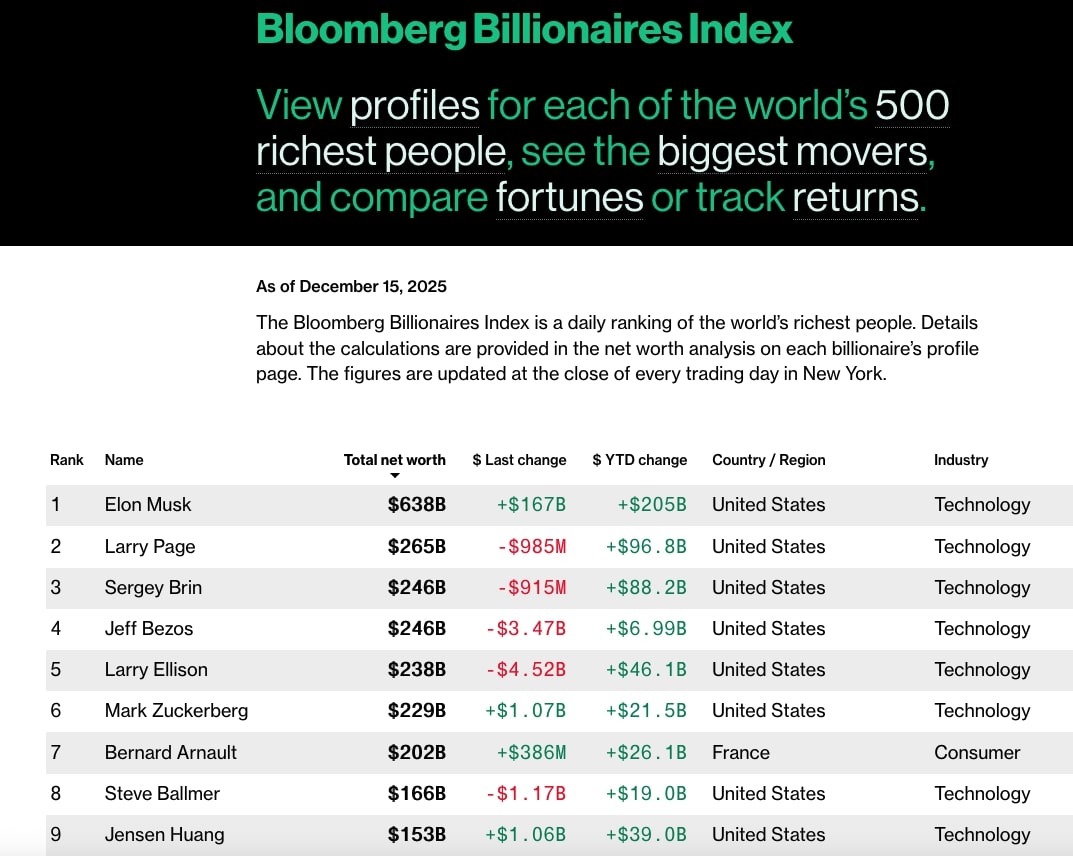Sort table by Total net worth column
Viewport: 1073px width, 856px height.
pyautogui.click(x=394, y=460)
